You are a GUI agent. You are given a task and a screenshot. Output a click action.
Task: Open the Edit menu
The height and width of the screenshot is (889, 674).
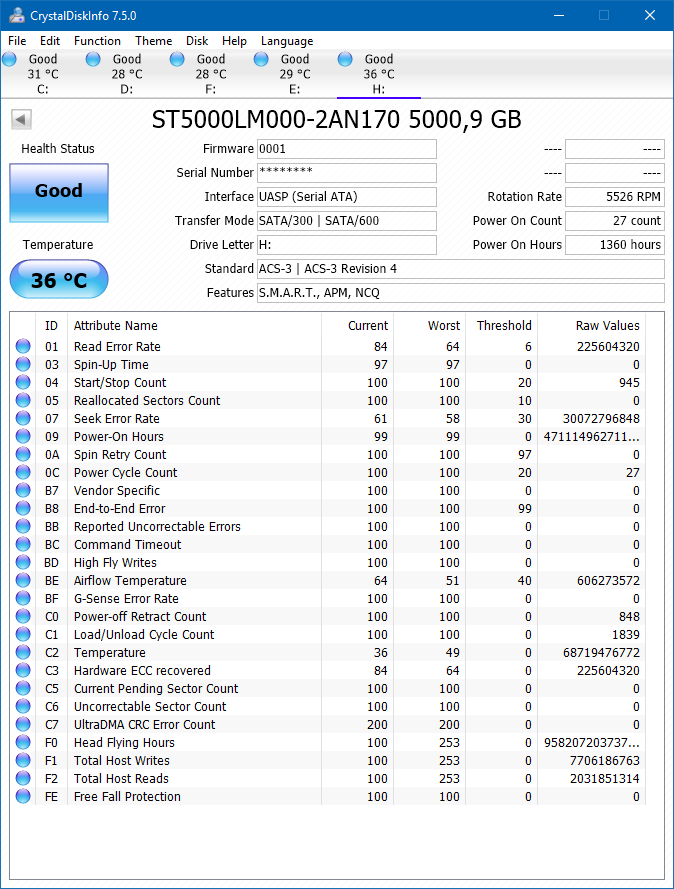pyautogui.click(x=50, y=41)
